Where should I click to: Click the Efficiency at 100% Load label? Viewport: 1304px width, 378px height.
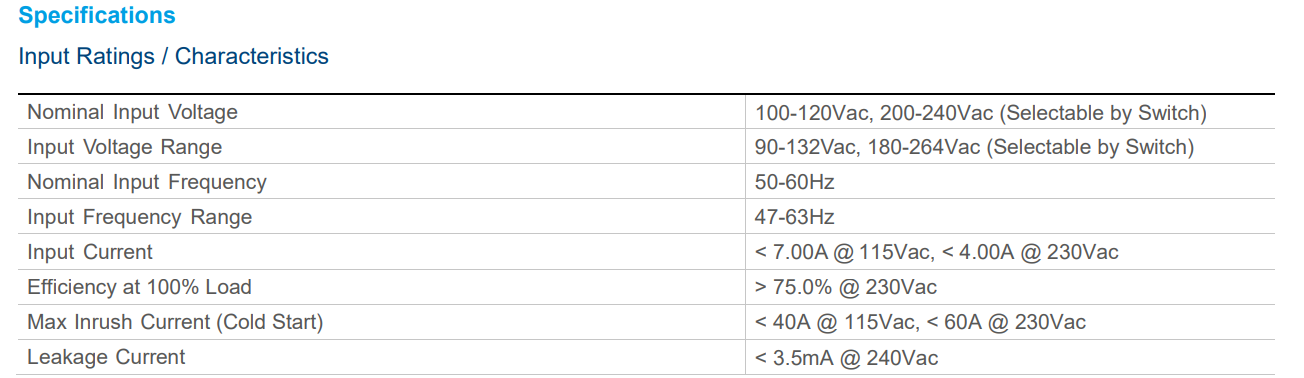(x=139, y=287)
